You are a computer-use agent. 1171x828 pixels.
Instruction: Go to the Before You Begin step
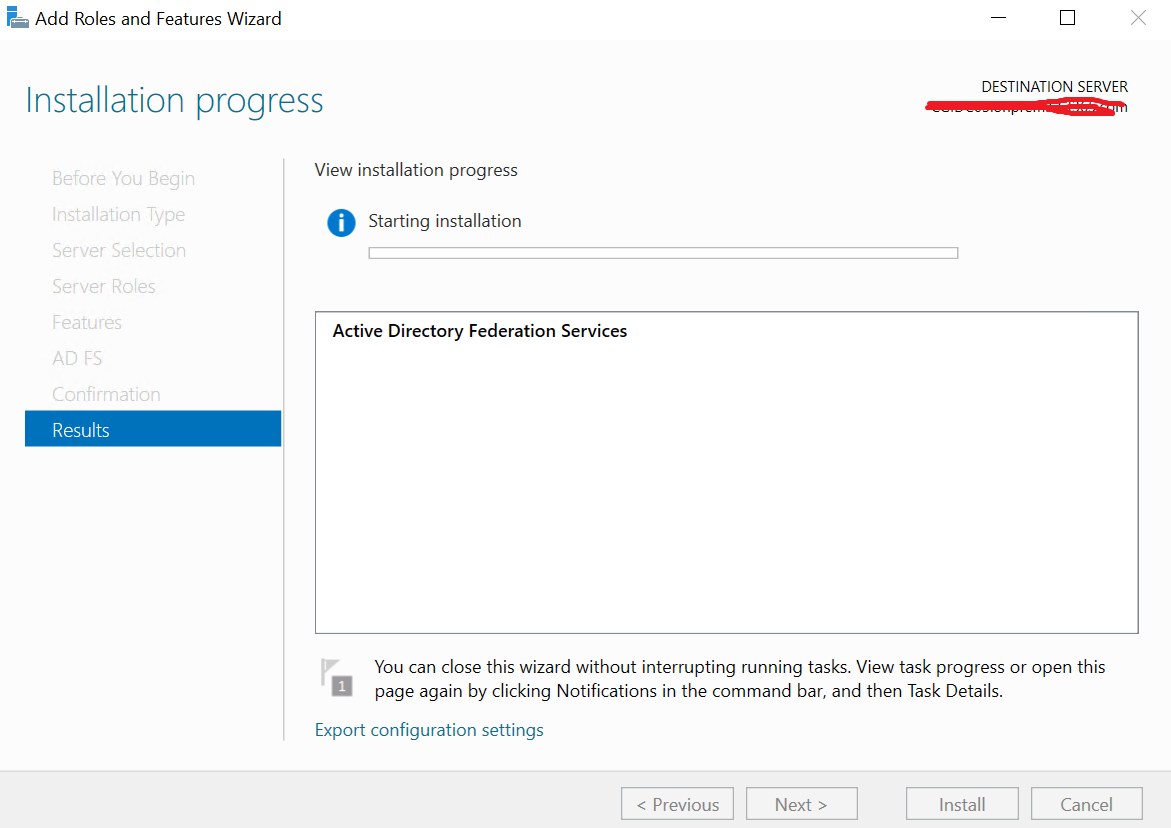[123, 178]
